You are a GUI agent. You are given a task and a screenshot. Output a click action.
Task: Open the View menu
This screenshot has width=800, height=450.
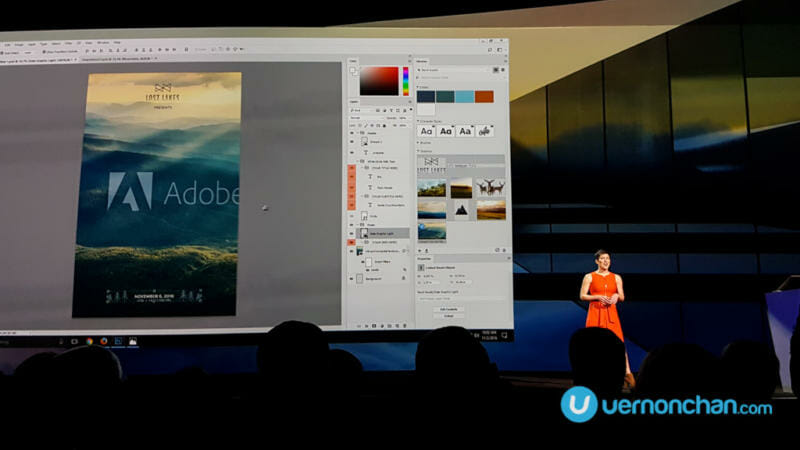[x=89, y=43]
